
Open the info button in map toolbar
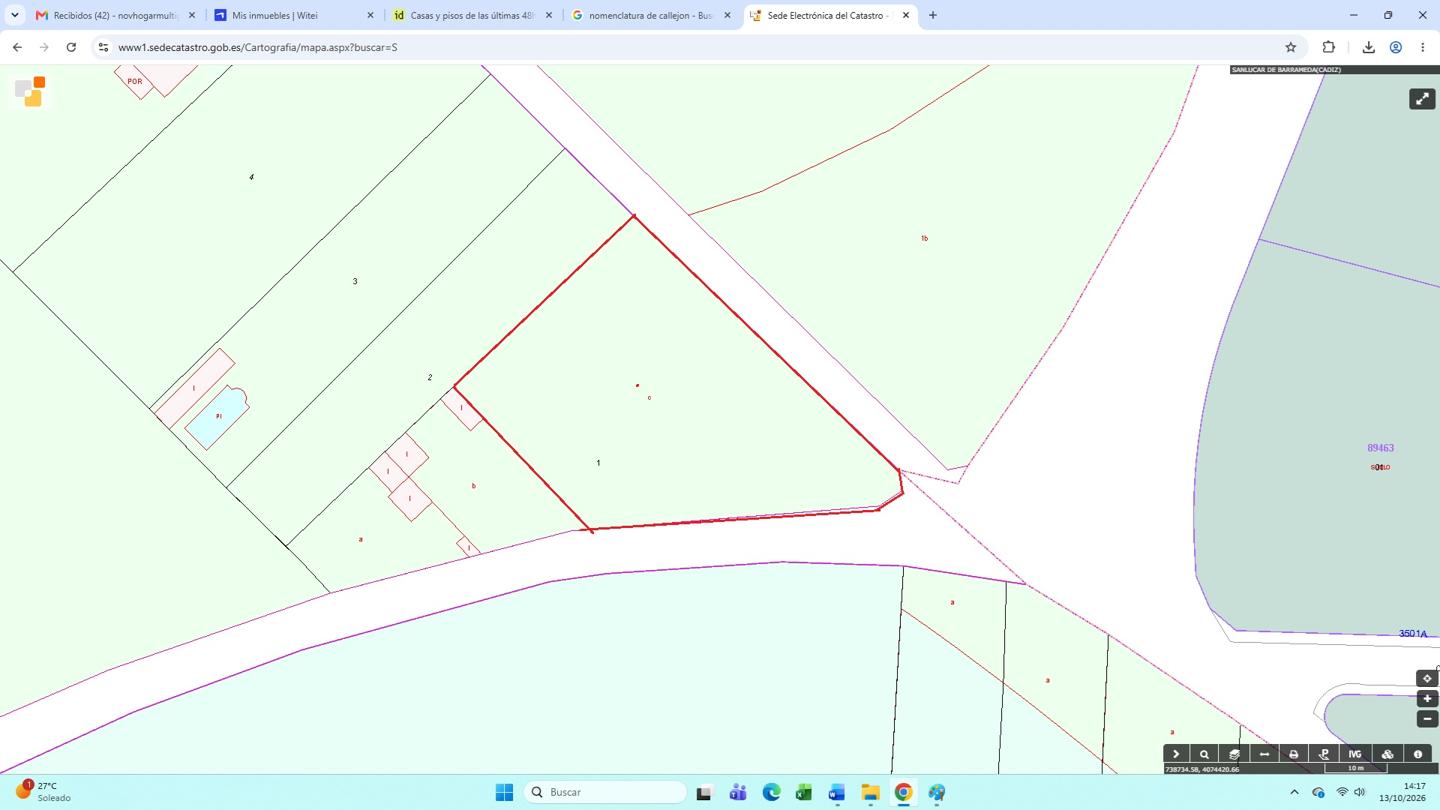click(1418, 754)
